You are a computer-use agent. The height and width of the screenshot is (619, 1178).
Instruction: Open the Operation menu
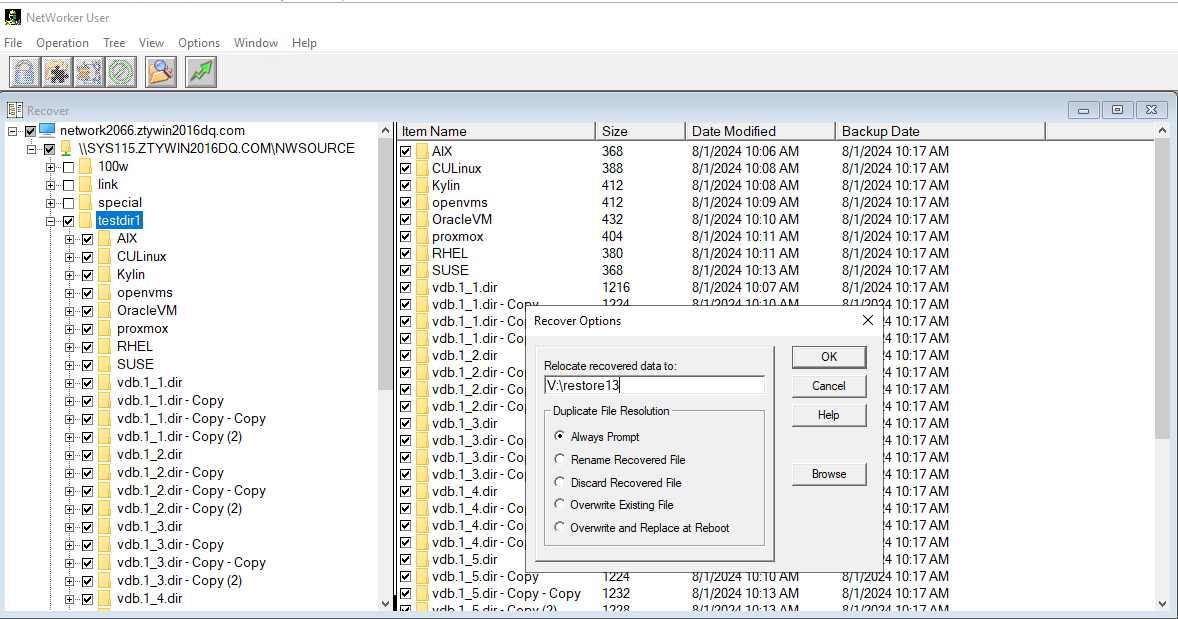pyautogui.click(x=62, y=43)
